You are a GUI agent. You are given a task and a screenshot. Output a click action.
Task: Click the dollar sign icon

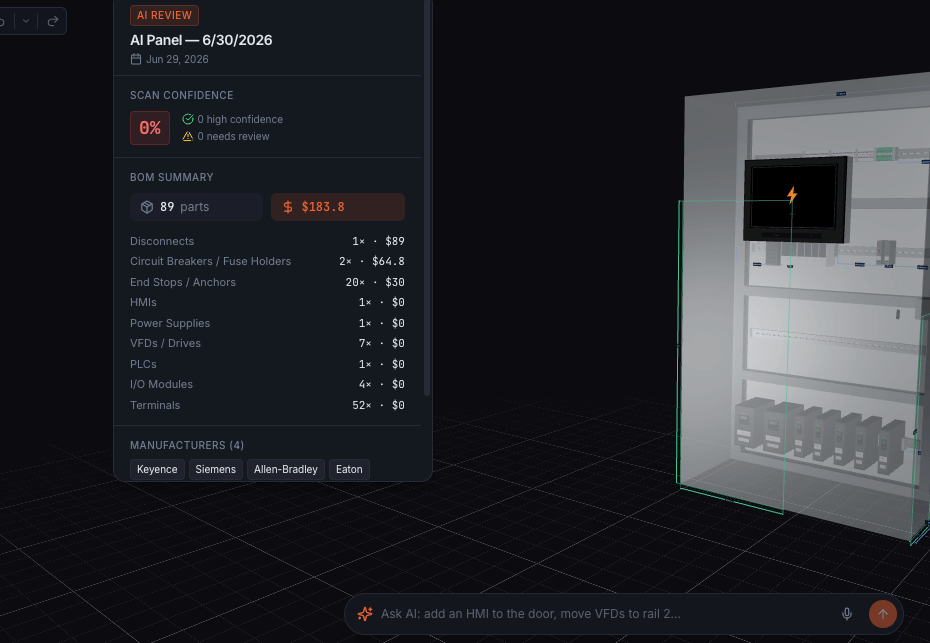coord(288,207)
